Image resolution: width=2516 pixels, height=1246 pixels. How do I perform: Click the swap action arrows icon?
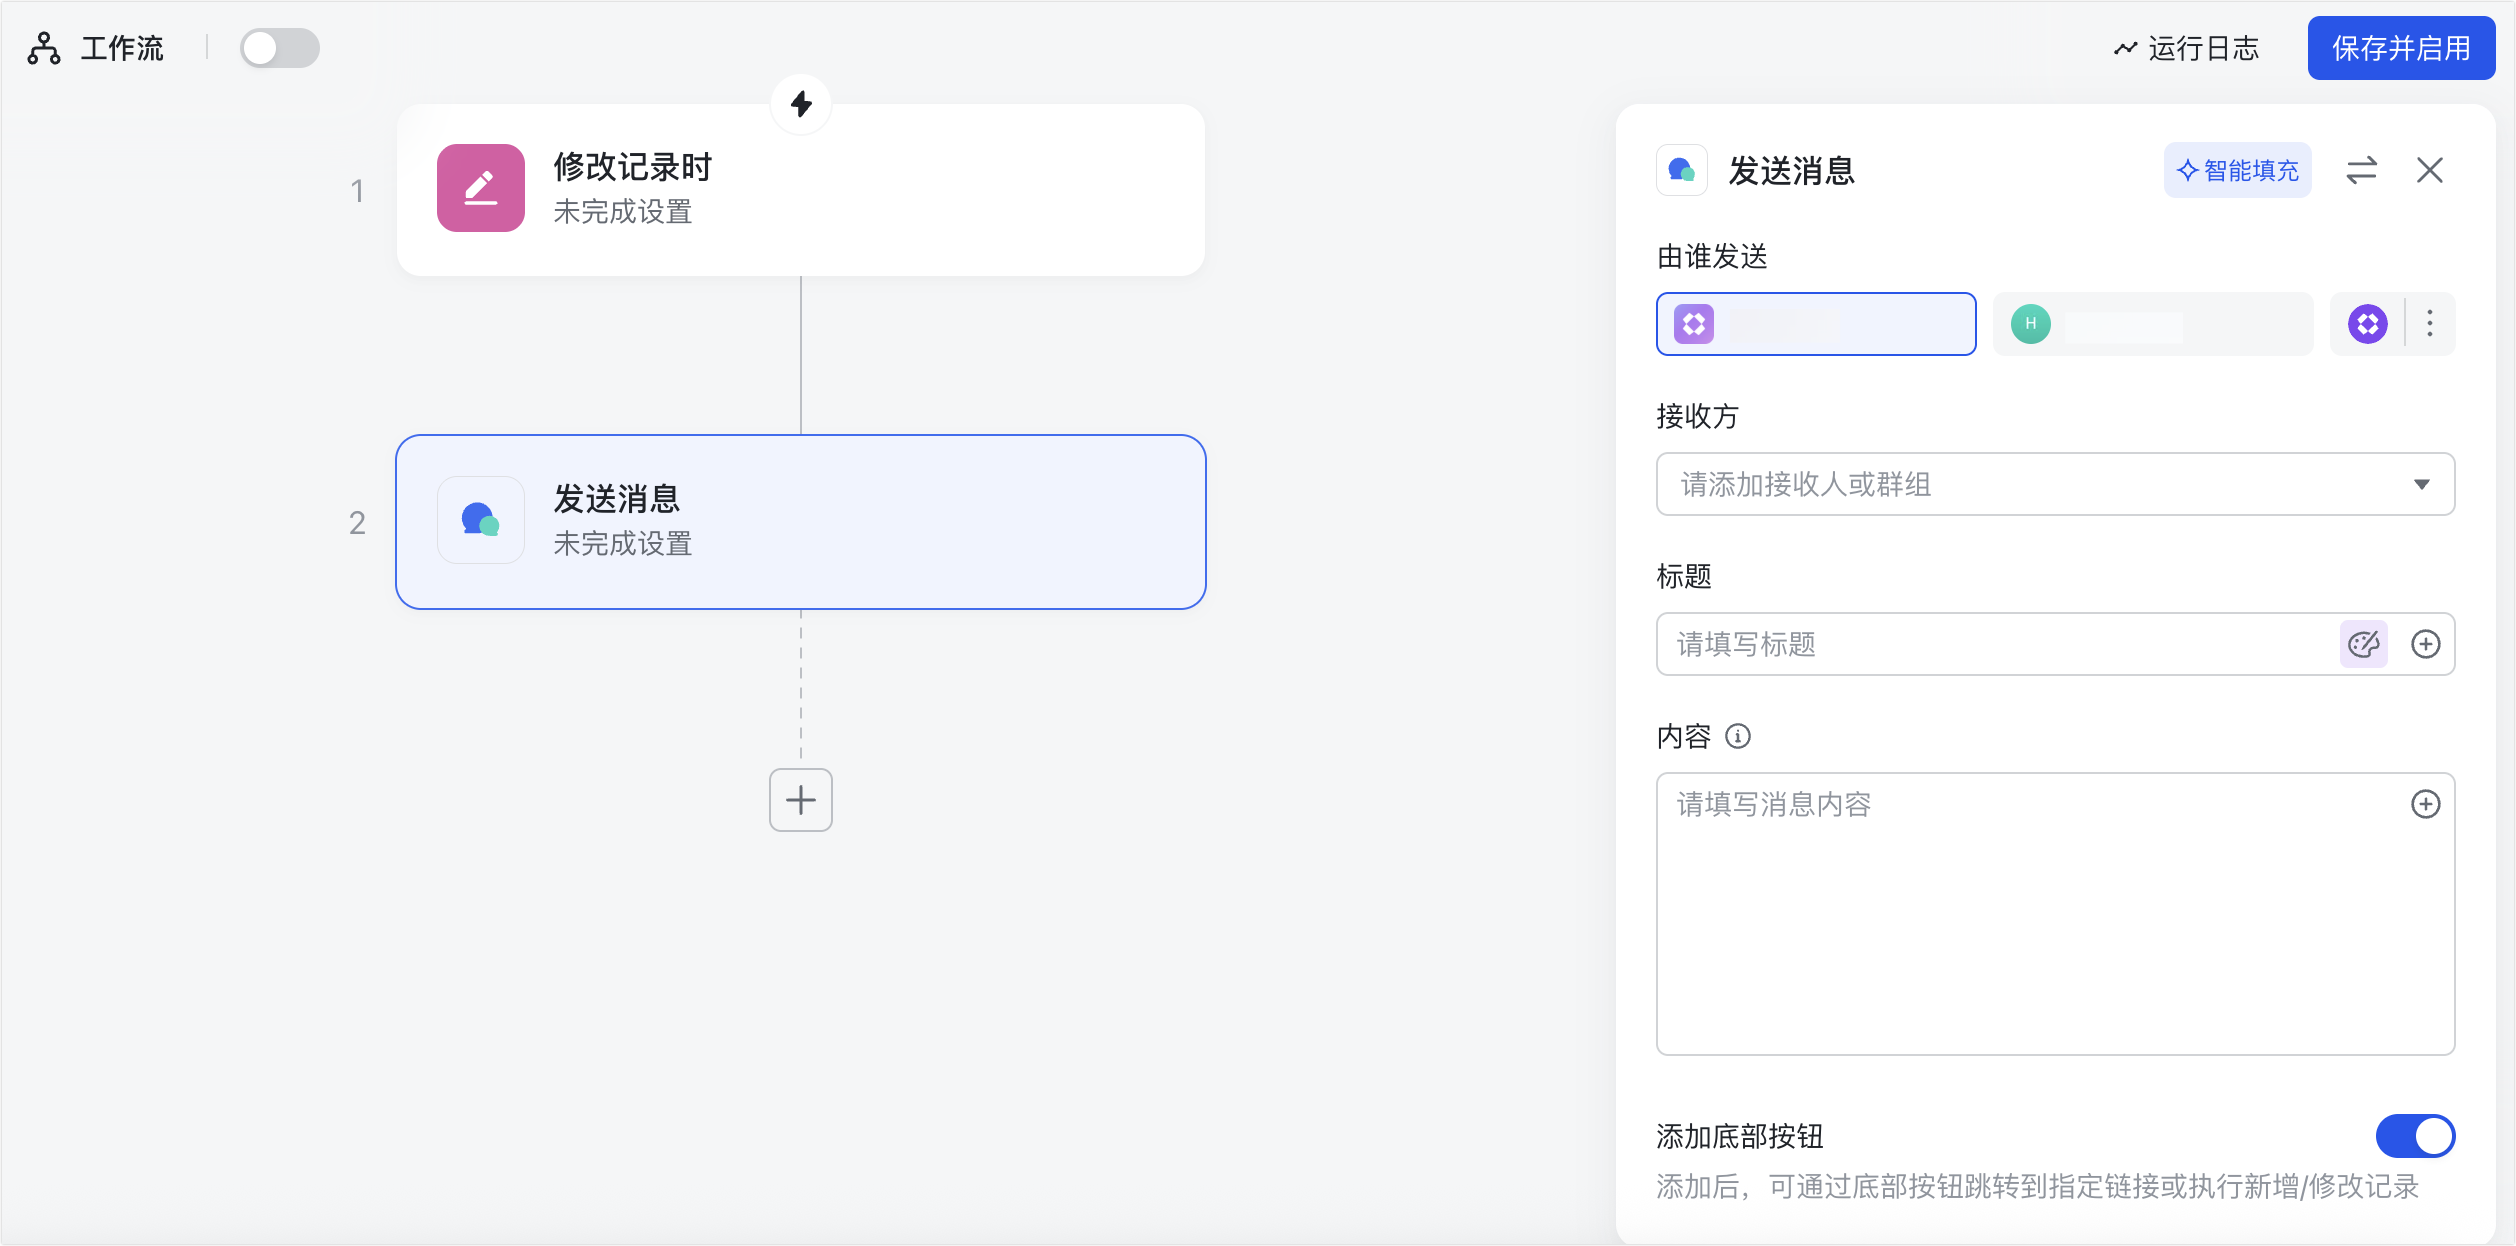coord(2361,171)
